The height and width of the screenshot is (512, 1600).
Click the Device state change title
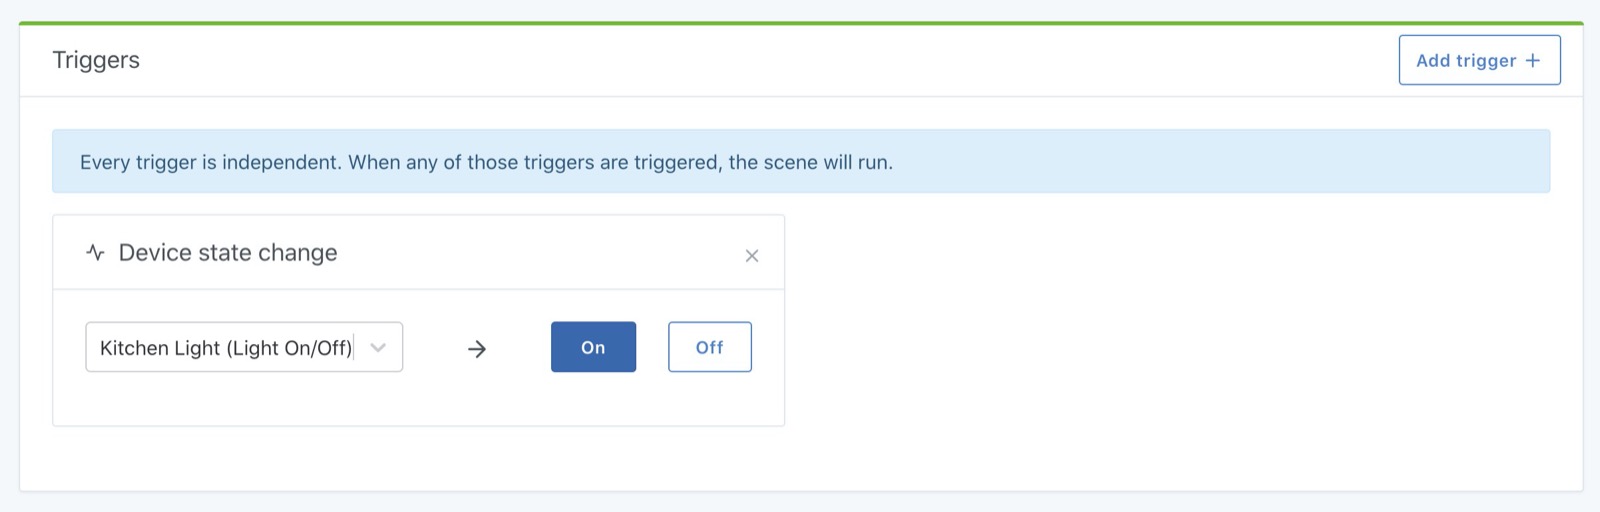pos(228,253)
